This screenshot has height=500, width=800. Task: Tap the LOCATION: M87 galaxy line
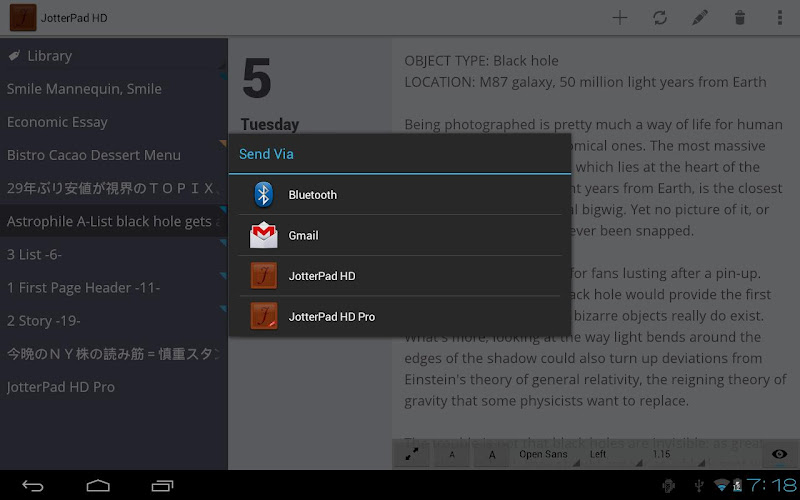coord(585,82)
